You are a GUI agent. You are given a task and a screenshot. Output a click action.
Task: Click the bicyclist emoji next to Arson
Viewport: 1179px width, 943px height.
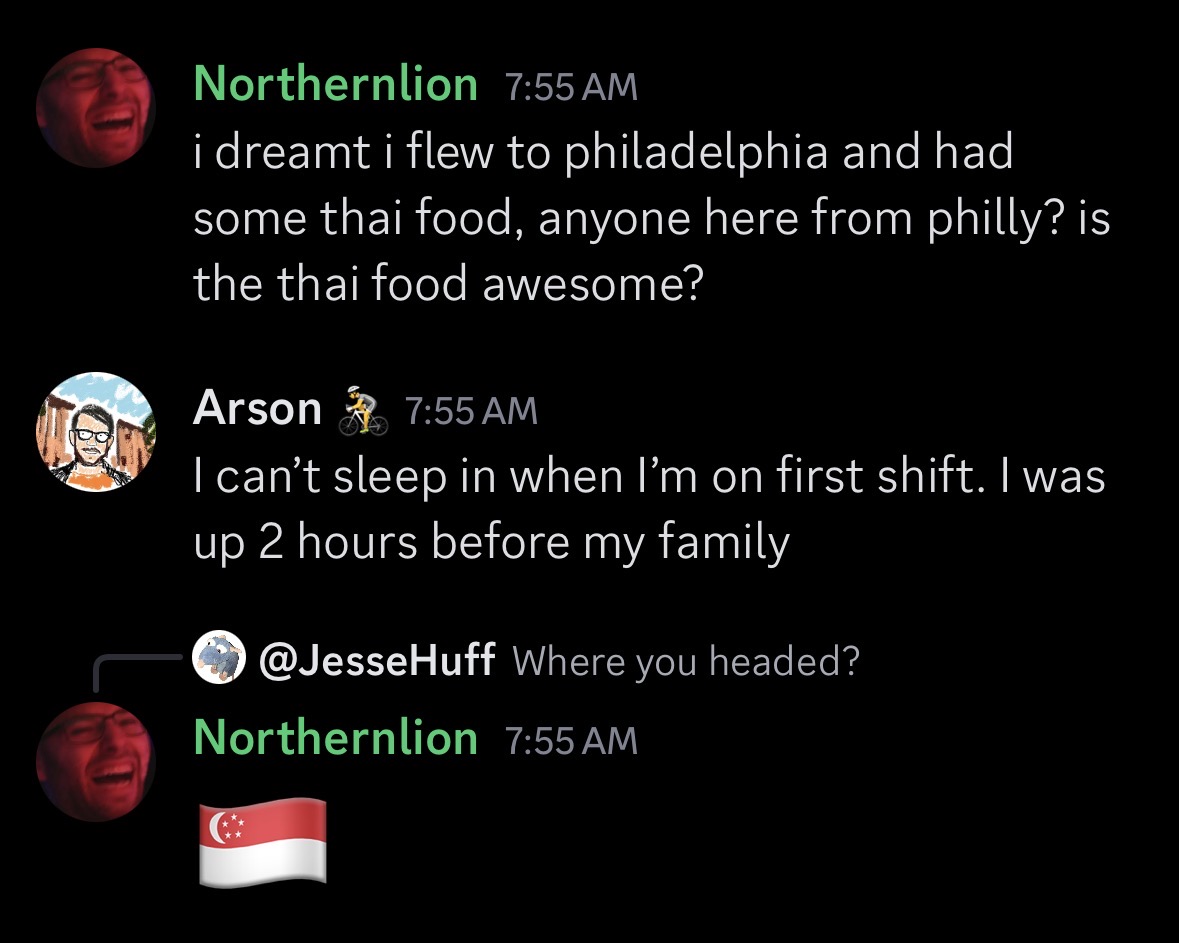coord(363,412)
